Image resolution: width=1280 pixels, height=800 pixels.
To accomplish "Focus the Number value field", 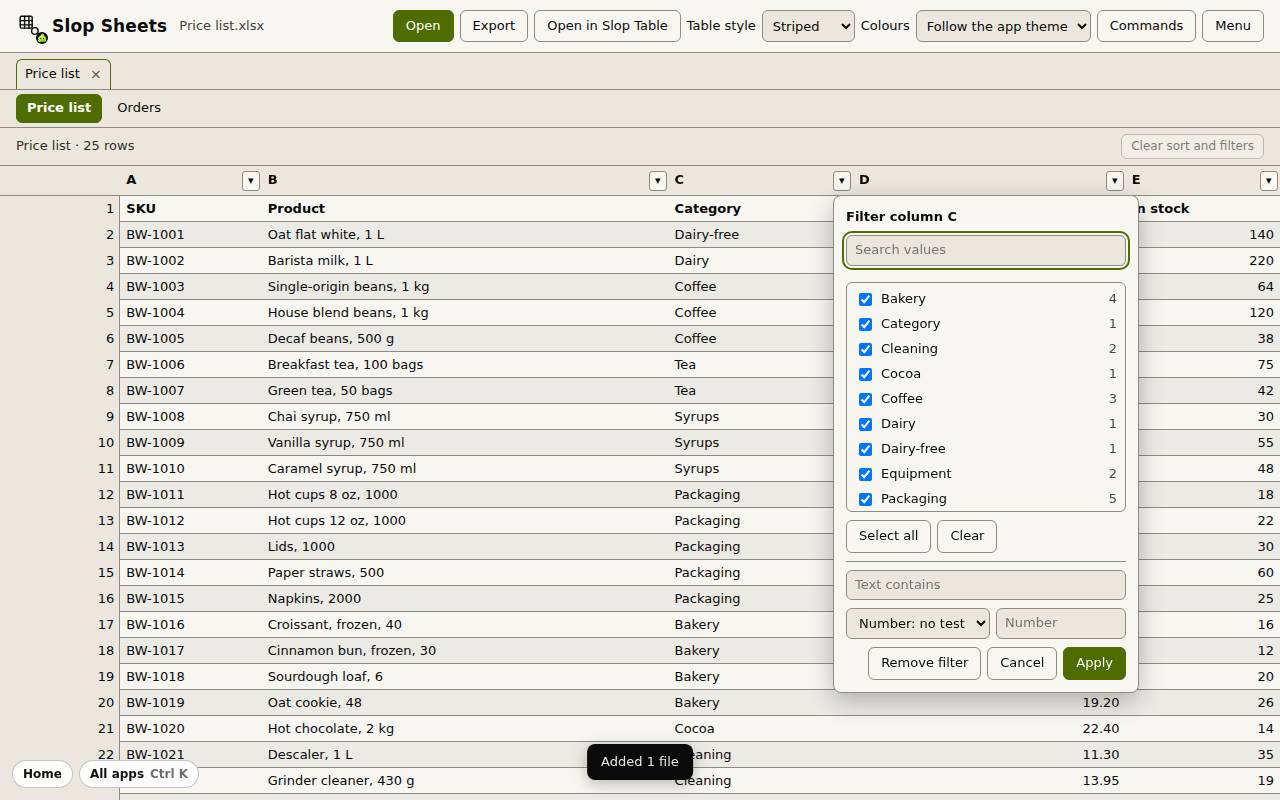I will [x=1061, y=623].
